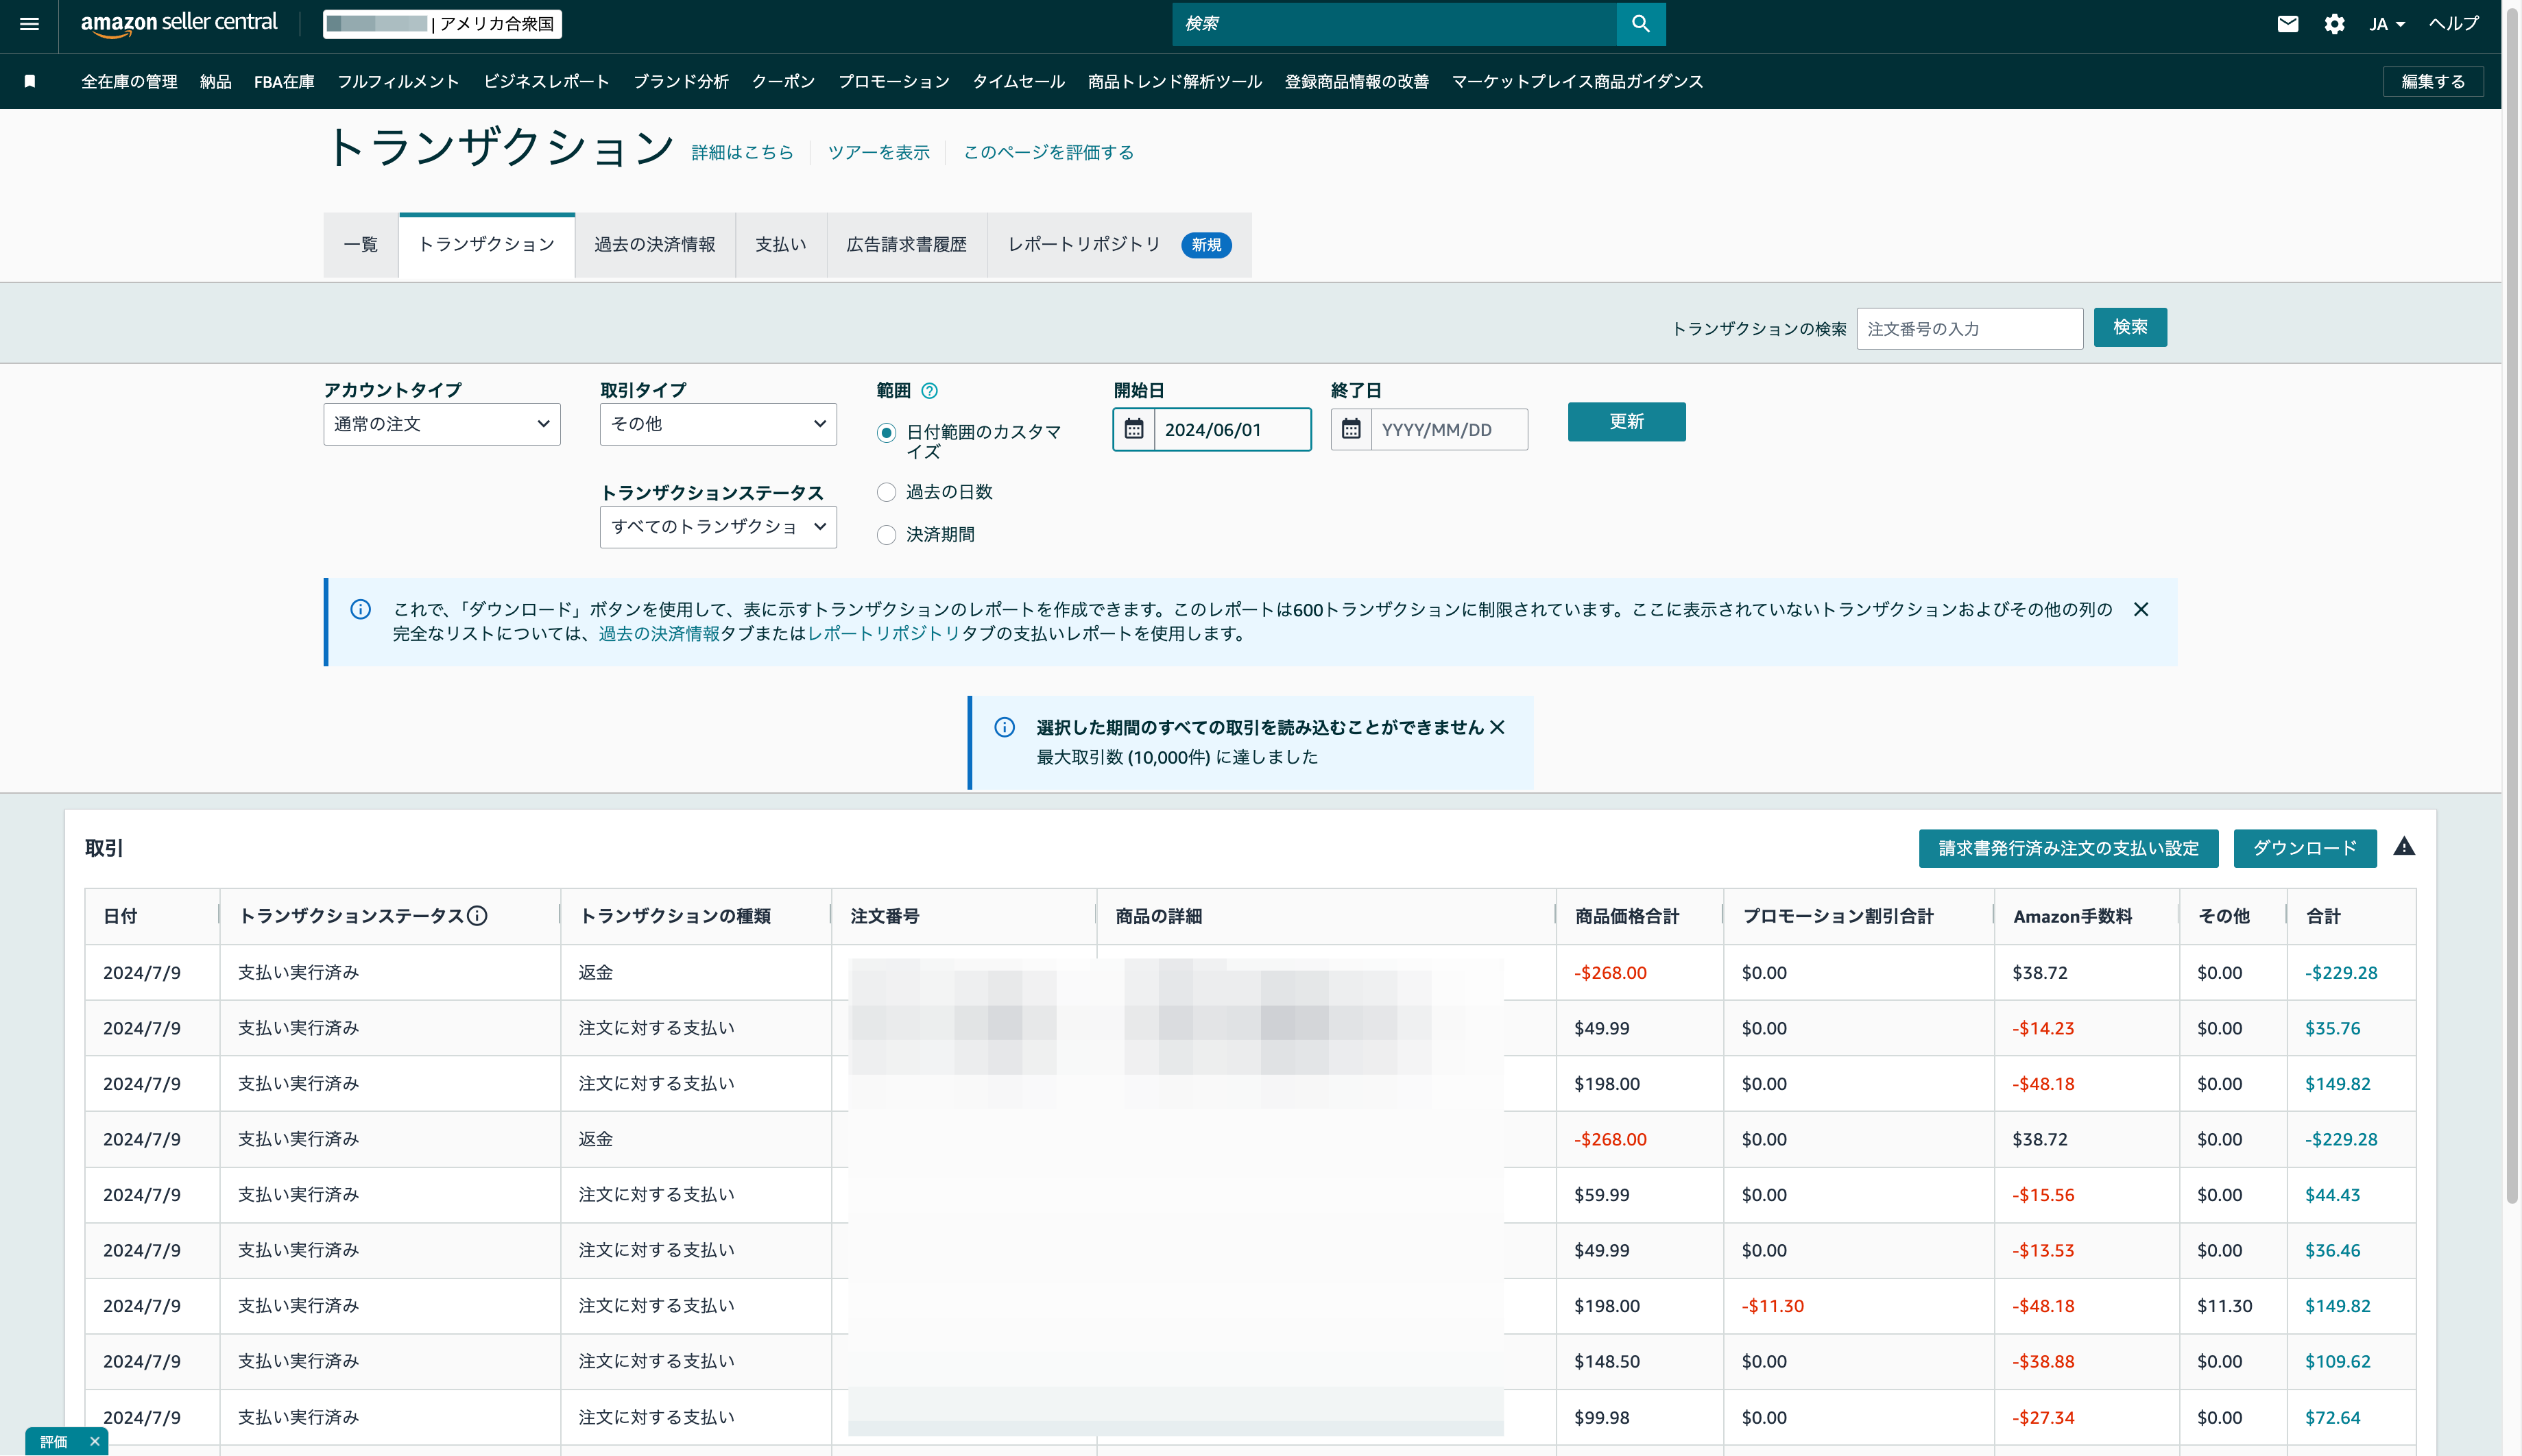Screen dimensions: 2522x1456
Task: Click the help icon next to 範囲
Action: pos(929,390)
